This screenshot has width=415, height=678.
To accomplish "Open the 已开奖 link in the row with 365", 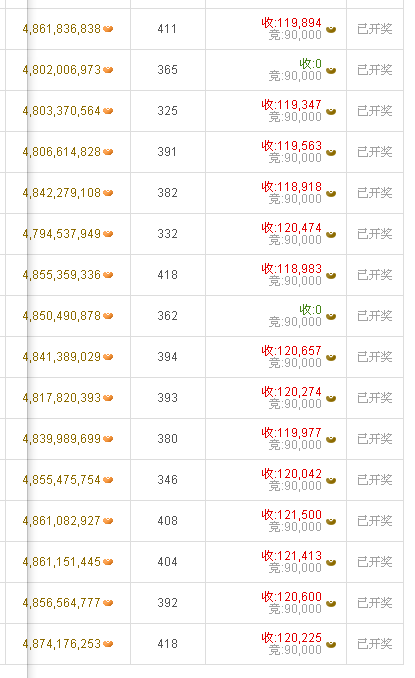I will [x=375, y=70].
